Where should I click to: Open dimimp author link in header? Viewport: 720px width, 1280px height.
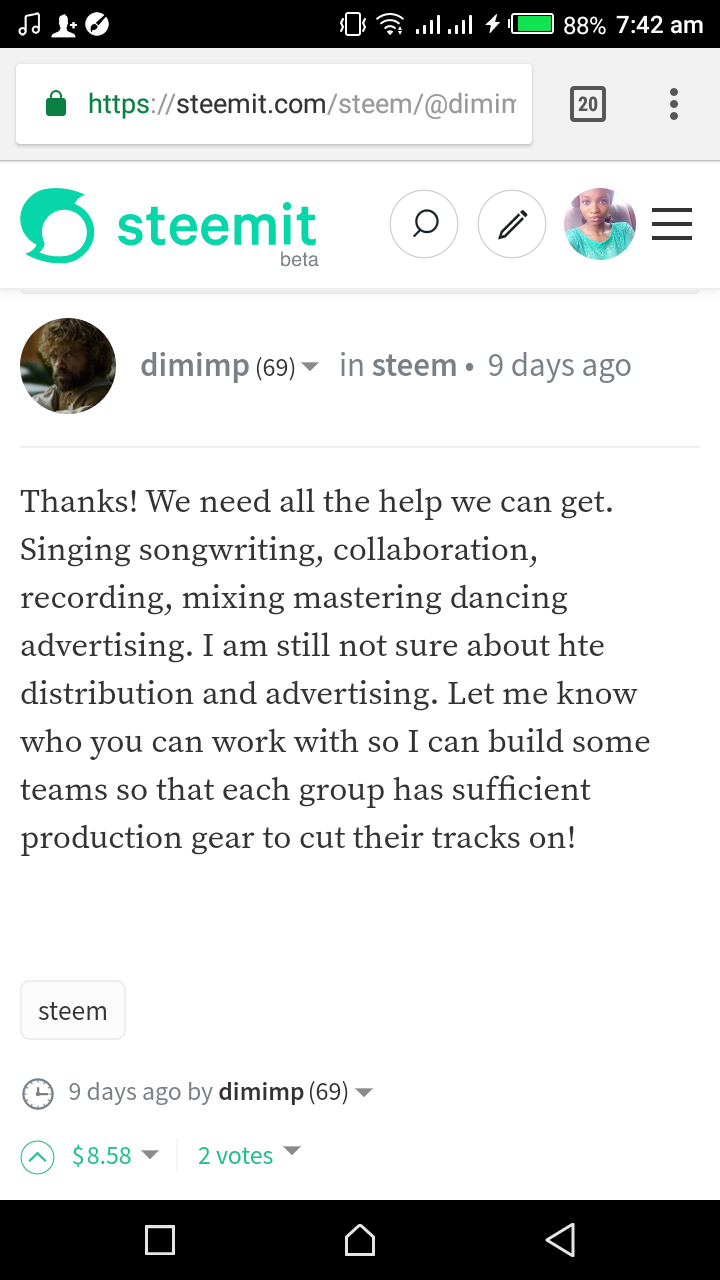(194, 366)
